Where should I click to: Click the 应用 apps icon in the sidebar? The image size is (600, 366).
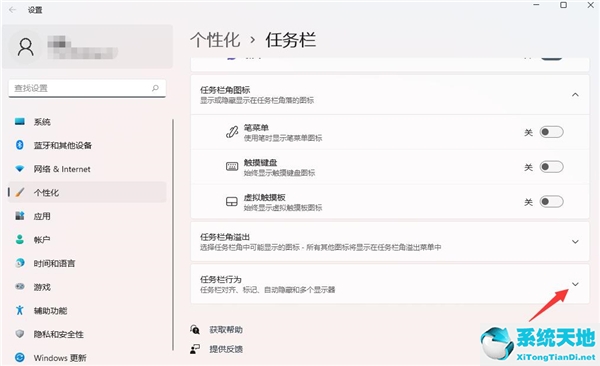[x=20, y=216]
